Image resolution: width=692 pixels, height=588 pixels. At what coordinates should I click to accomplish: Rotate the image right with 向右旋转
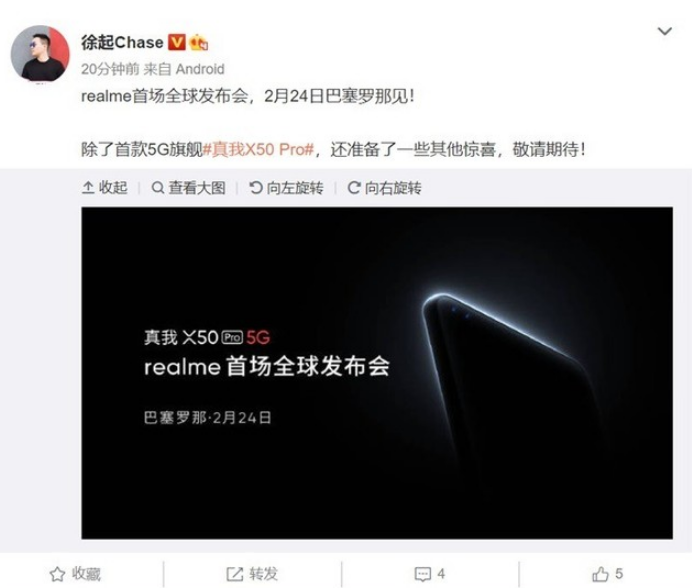point(384,188)
